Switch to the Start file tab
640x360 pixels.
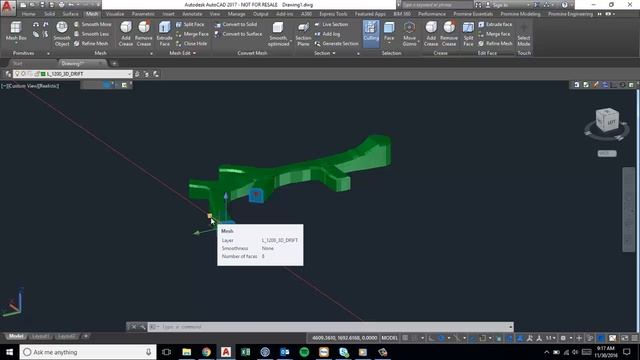(18, 63)
